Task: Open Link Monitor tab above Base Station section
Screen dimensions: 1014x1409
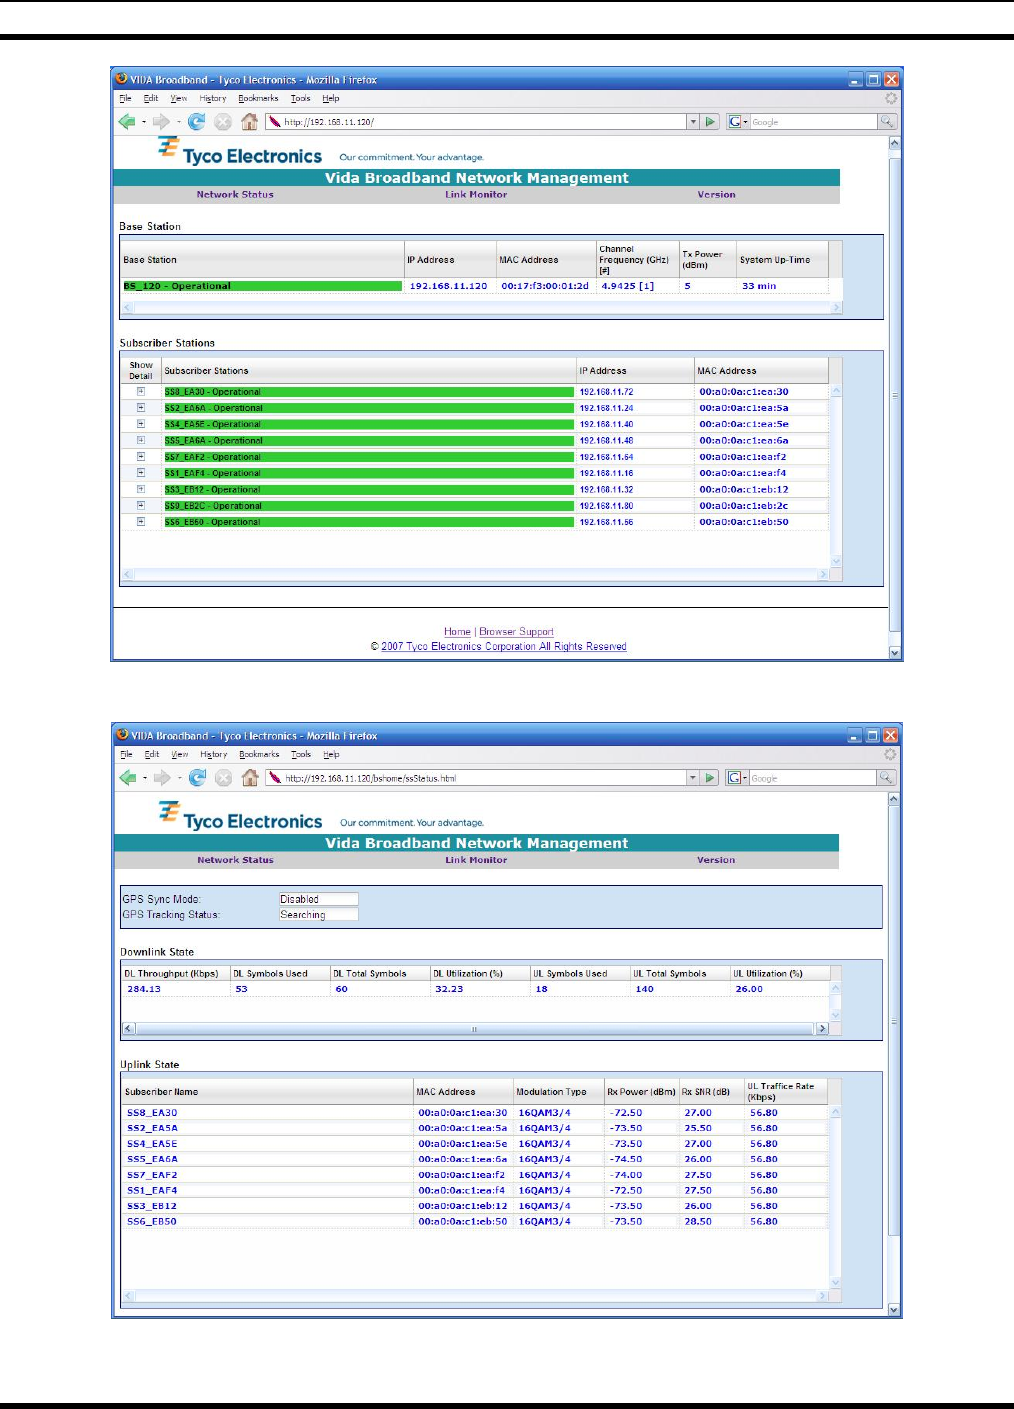Action: pyautogui.click(x=476, y=195)
